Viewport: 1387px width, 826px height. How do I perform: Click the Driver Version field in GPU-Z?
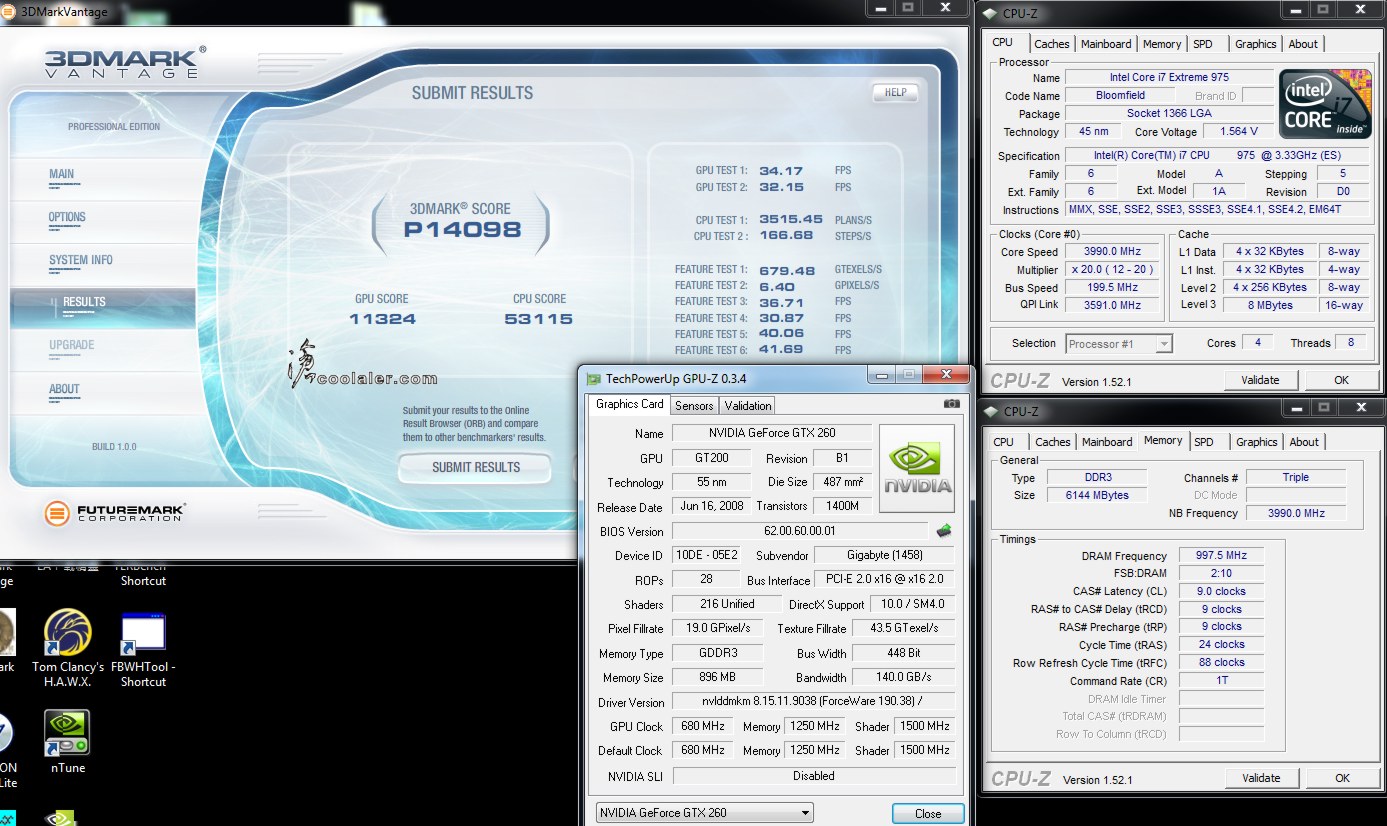coord(813,702)
